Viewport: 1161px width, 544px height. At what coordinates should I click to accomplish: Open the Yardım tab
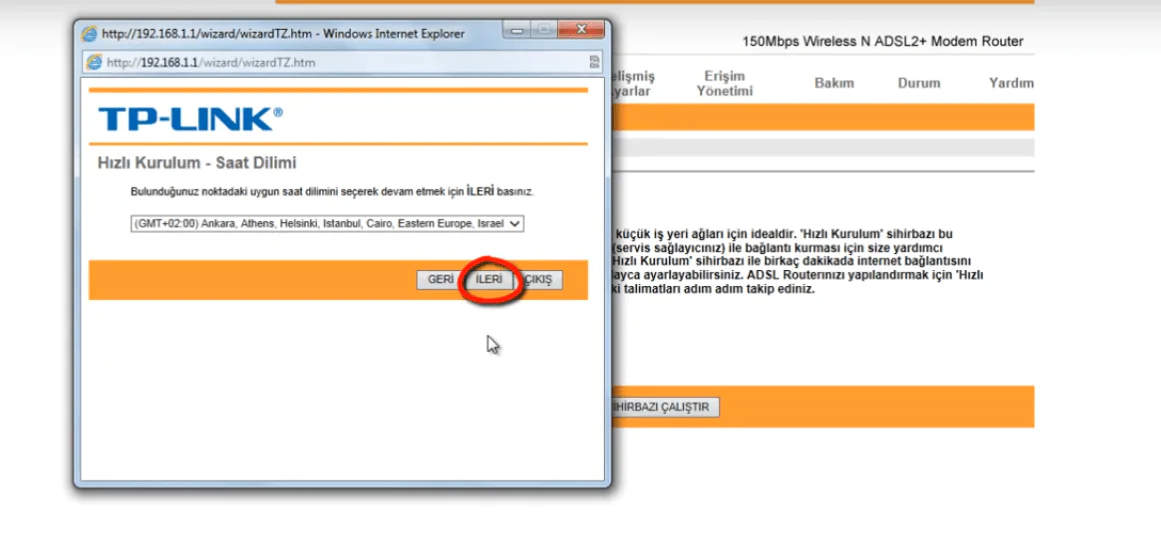pyautogui.click(x=1010, y=83)
